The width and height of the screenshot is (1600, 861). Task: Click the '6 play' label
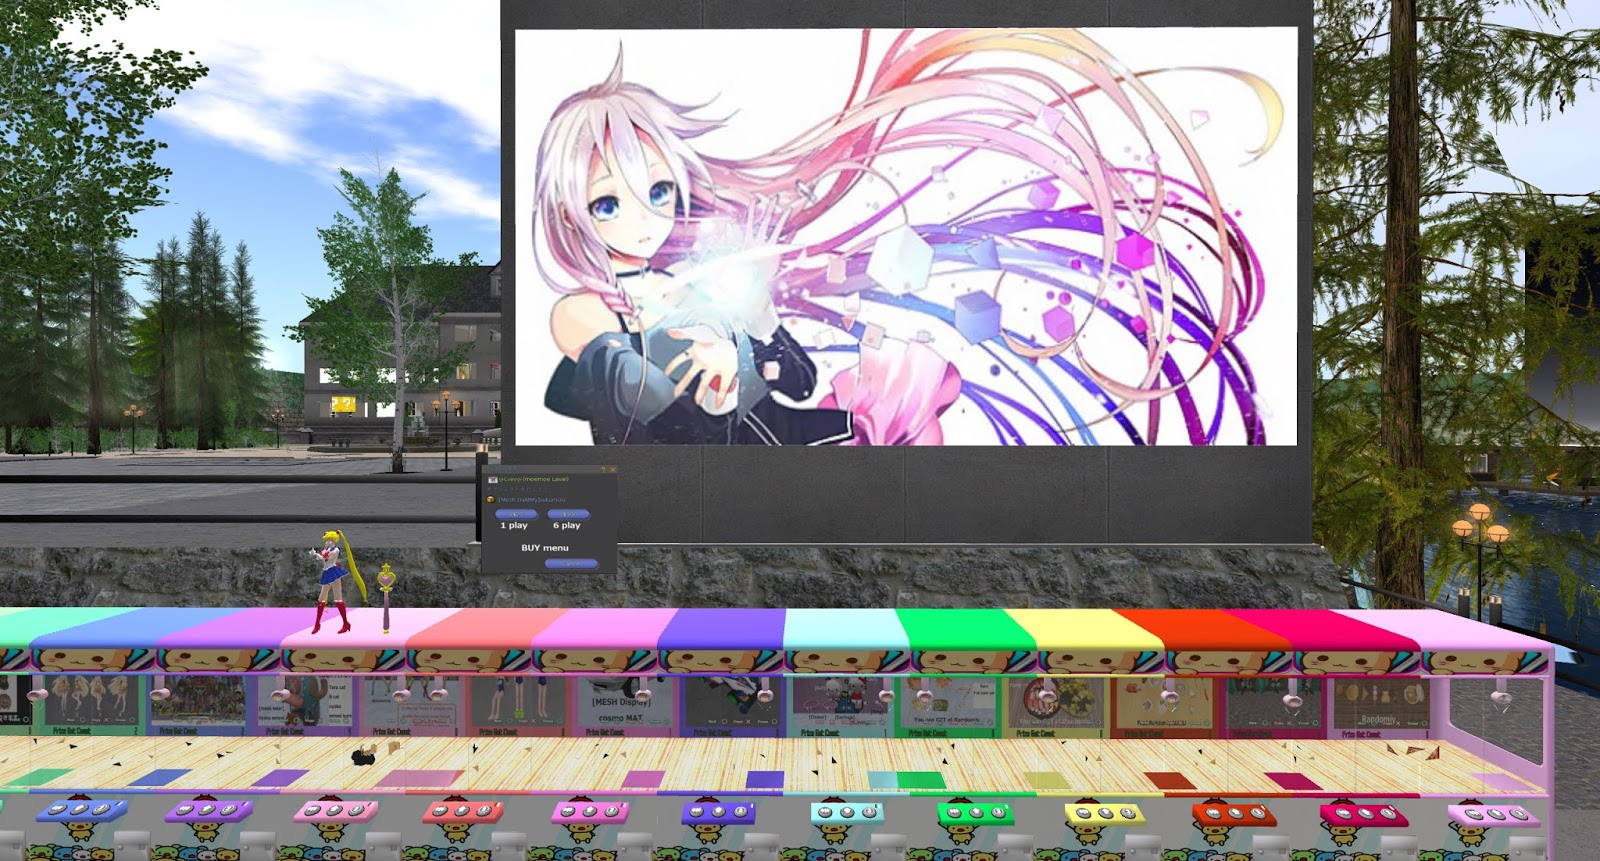coord(567,525)
